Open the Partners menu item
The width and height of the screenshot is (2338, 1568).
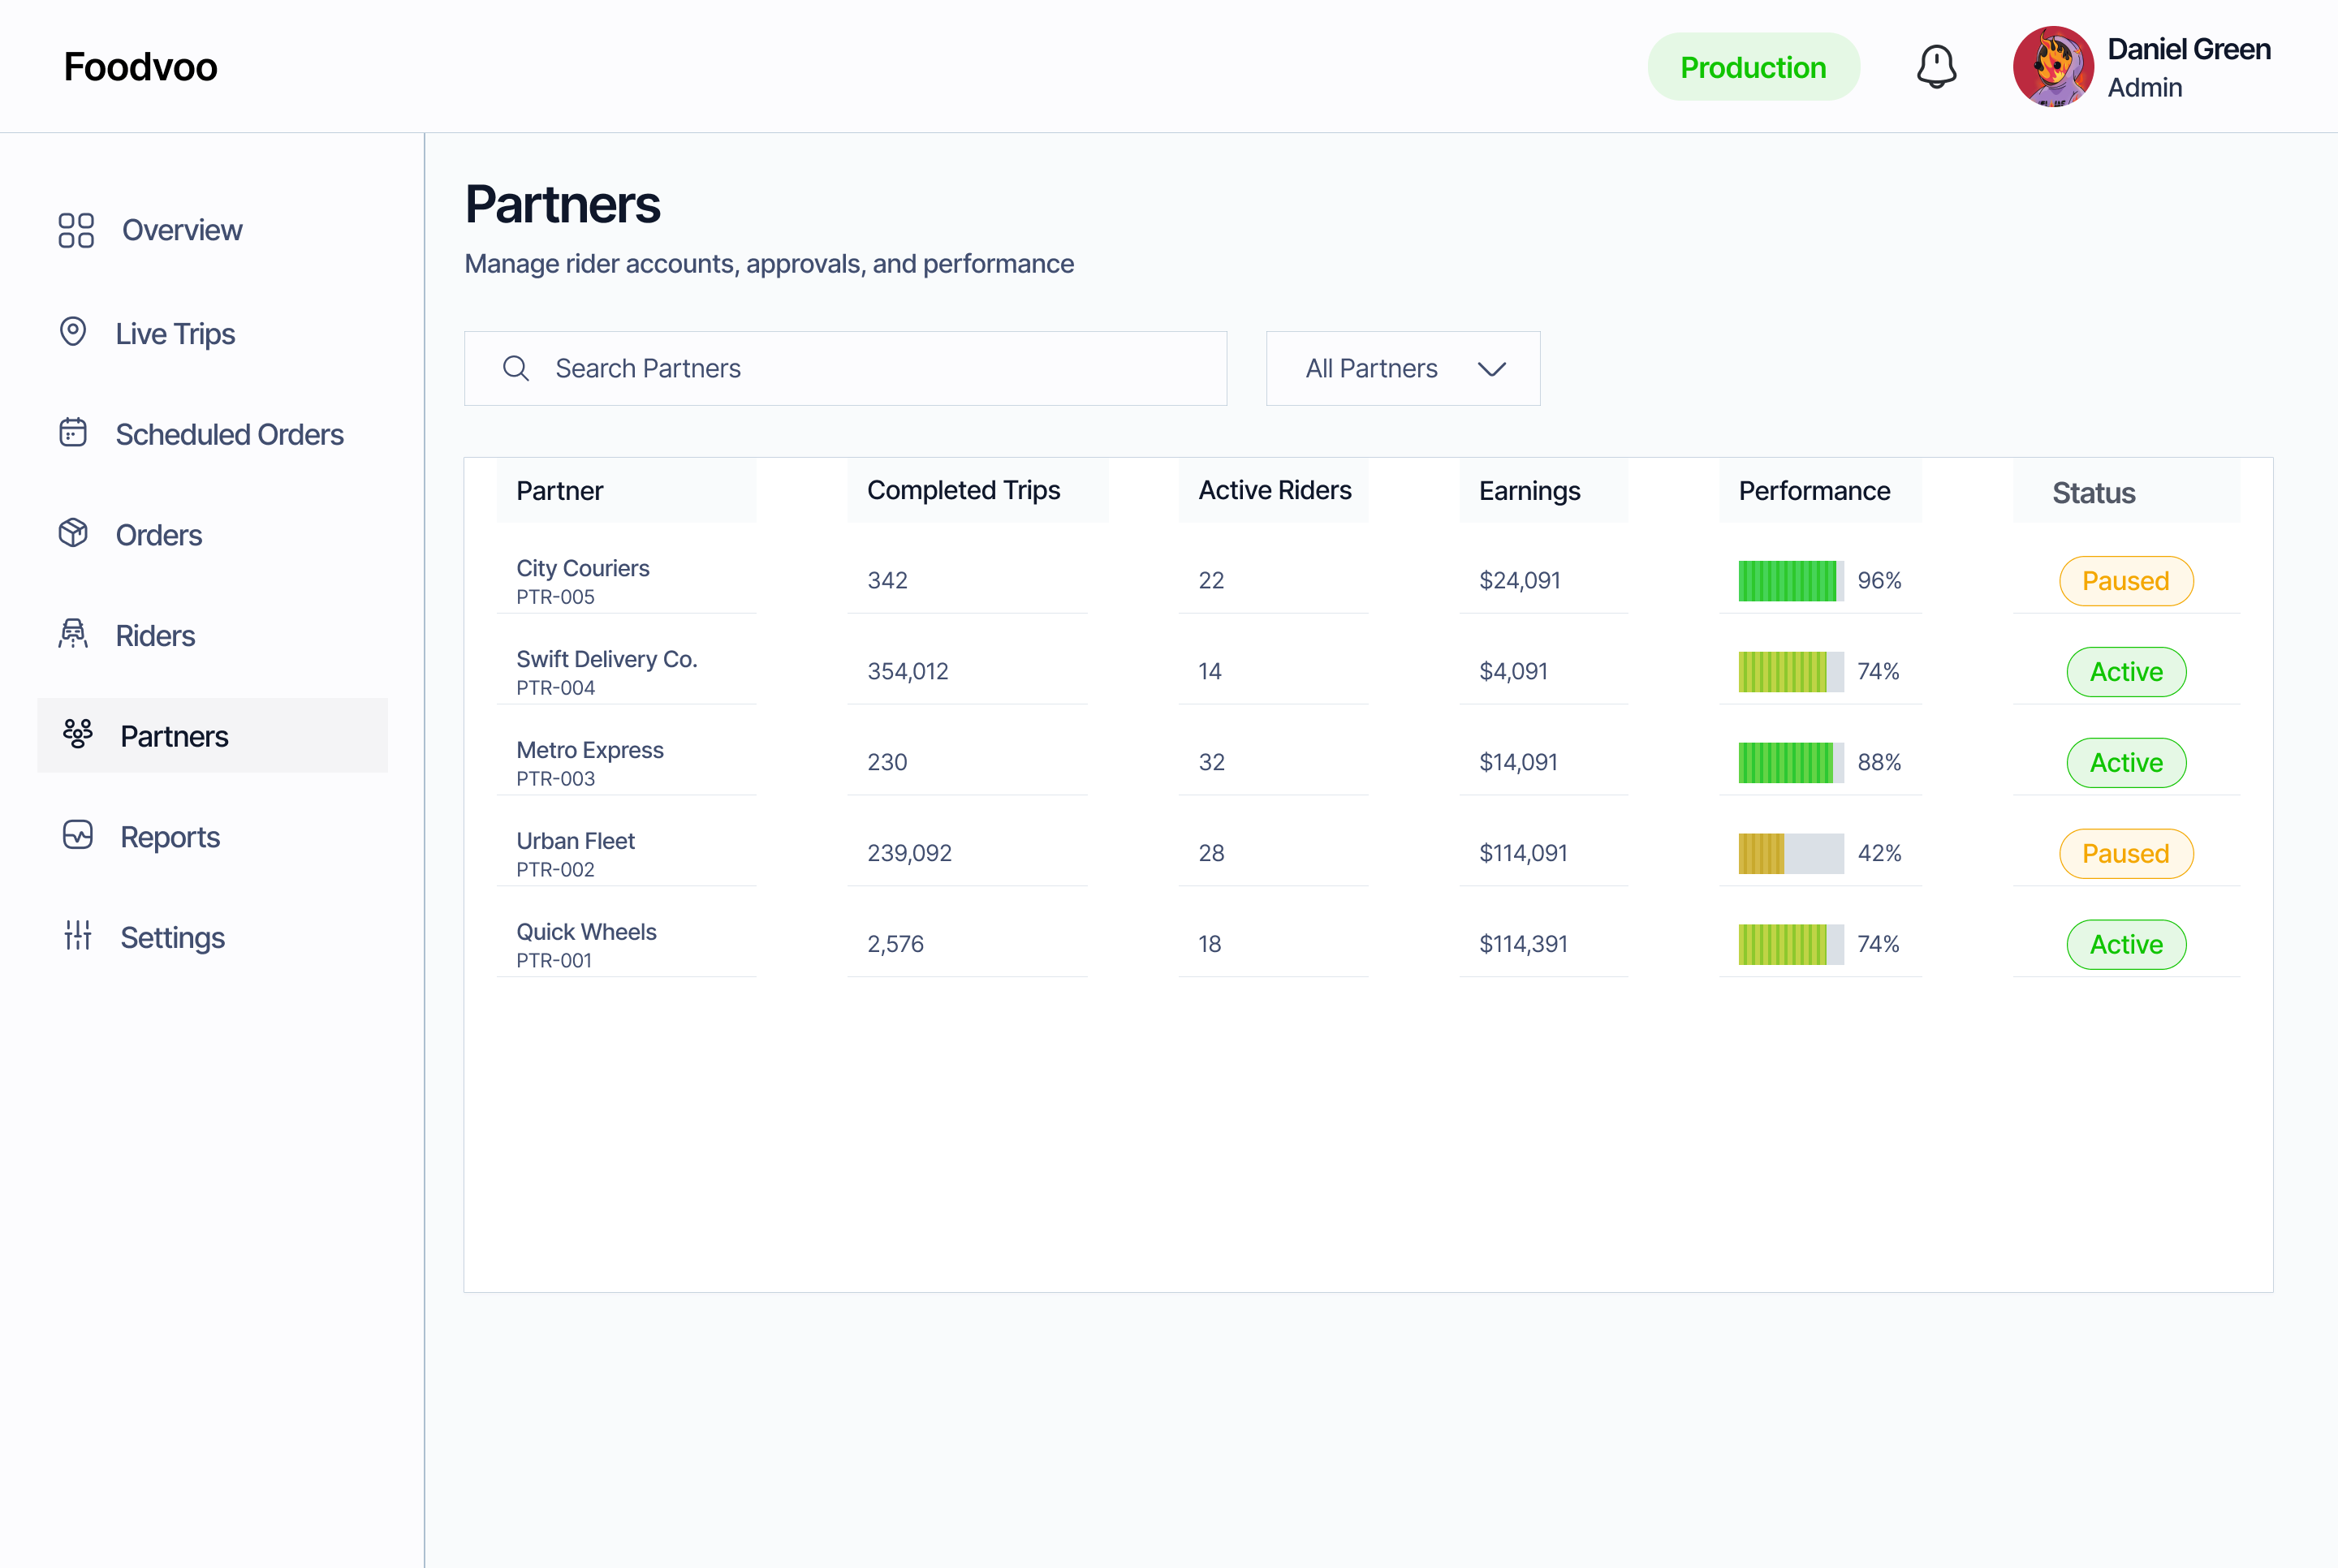(x=213, y=736)
